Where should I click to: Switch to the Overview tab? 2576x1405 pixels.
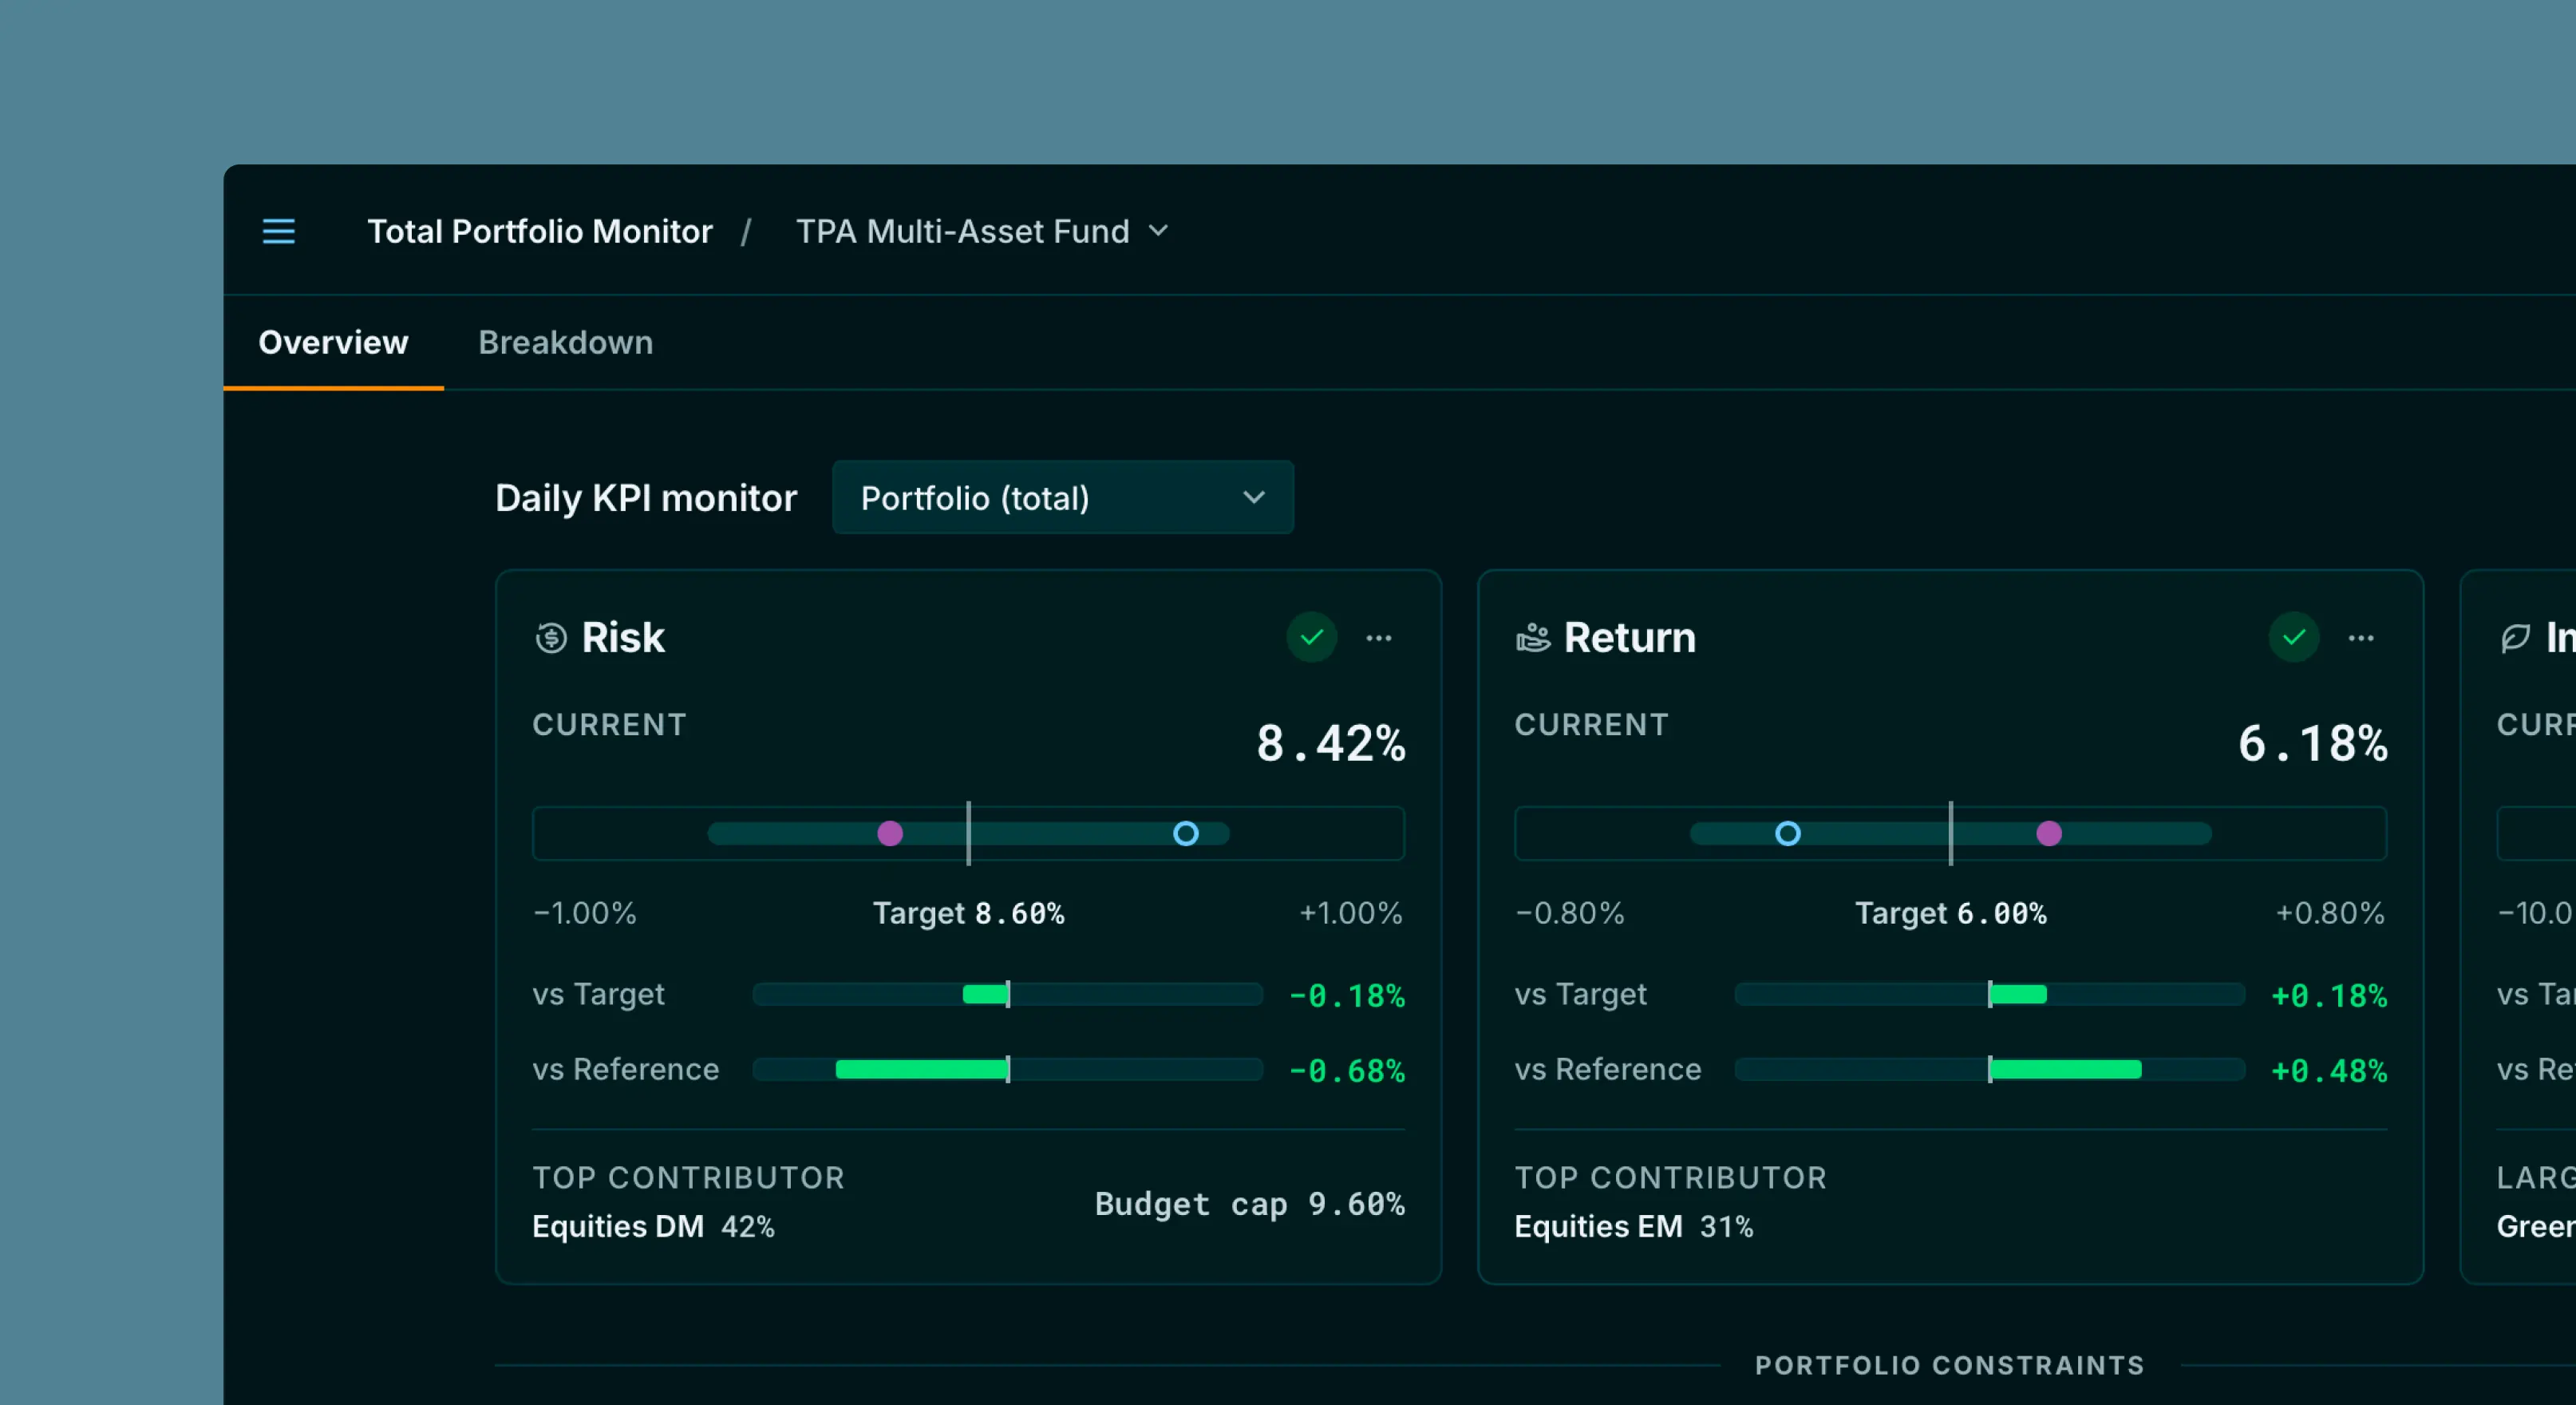click(333, 342)
